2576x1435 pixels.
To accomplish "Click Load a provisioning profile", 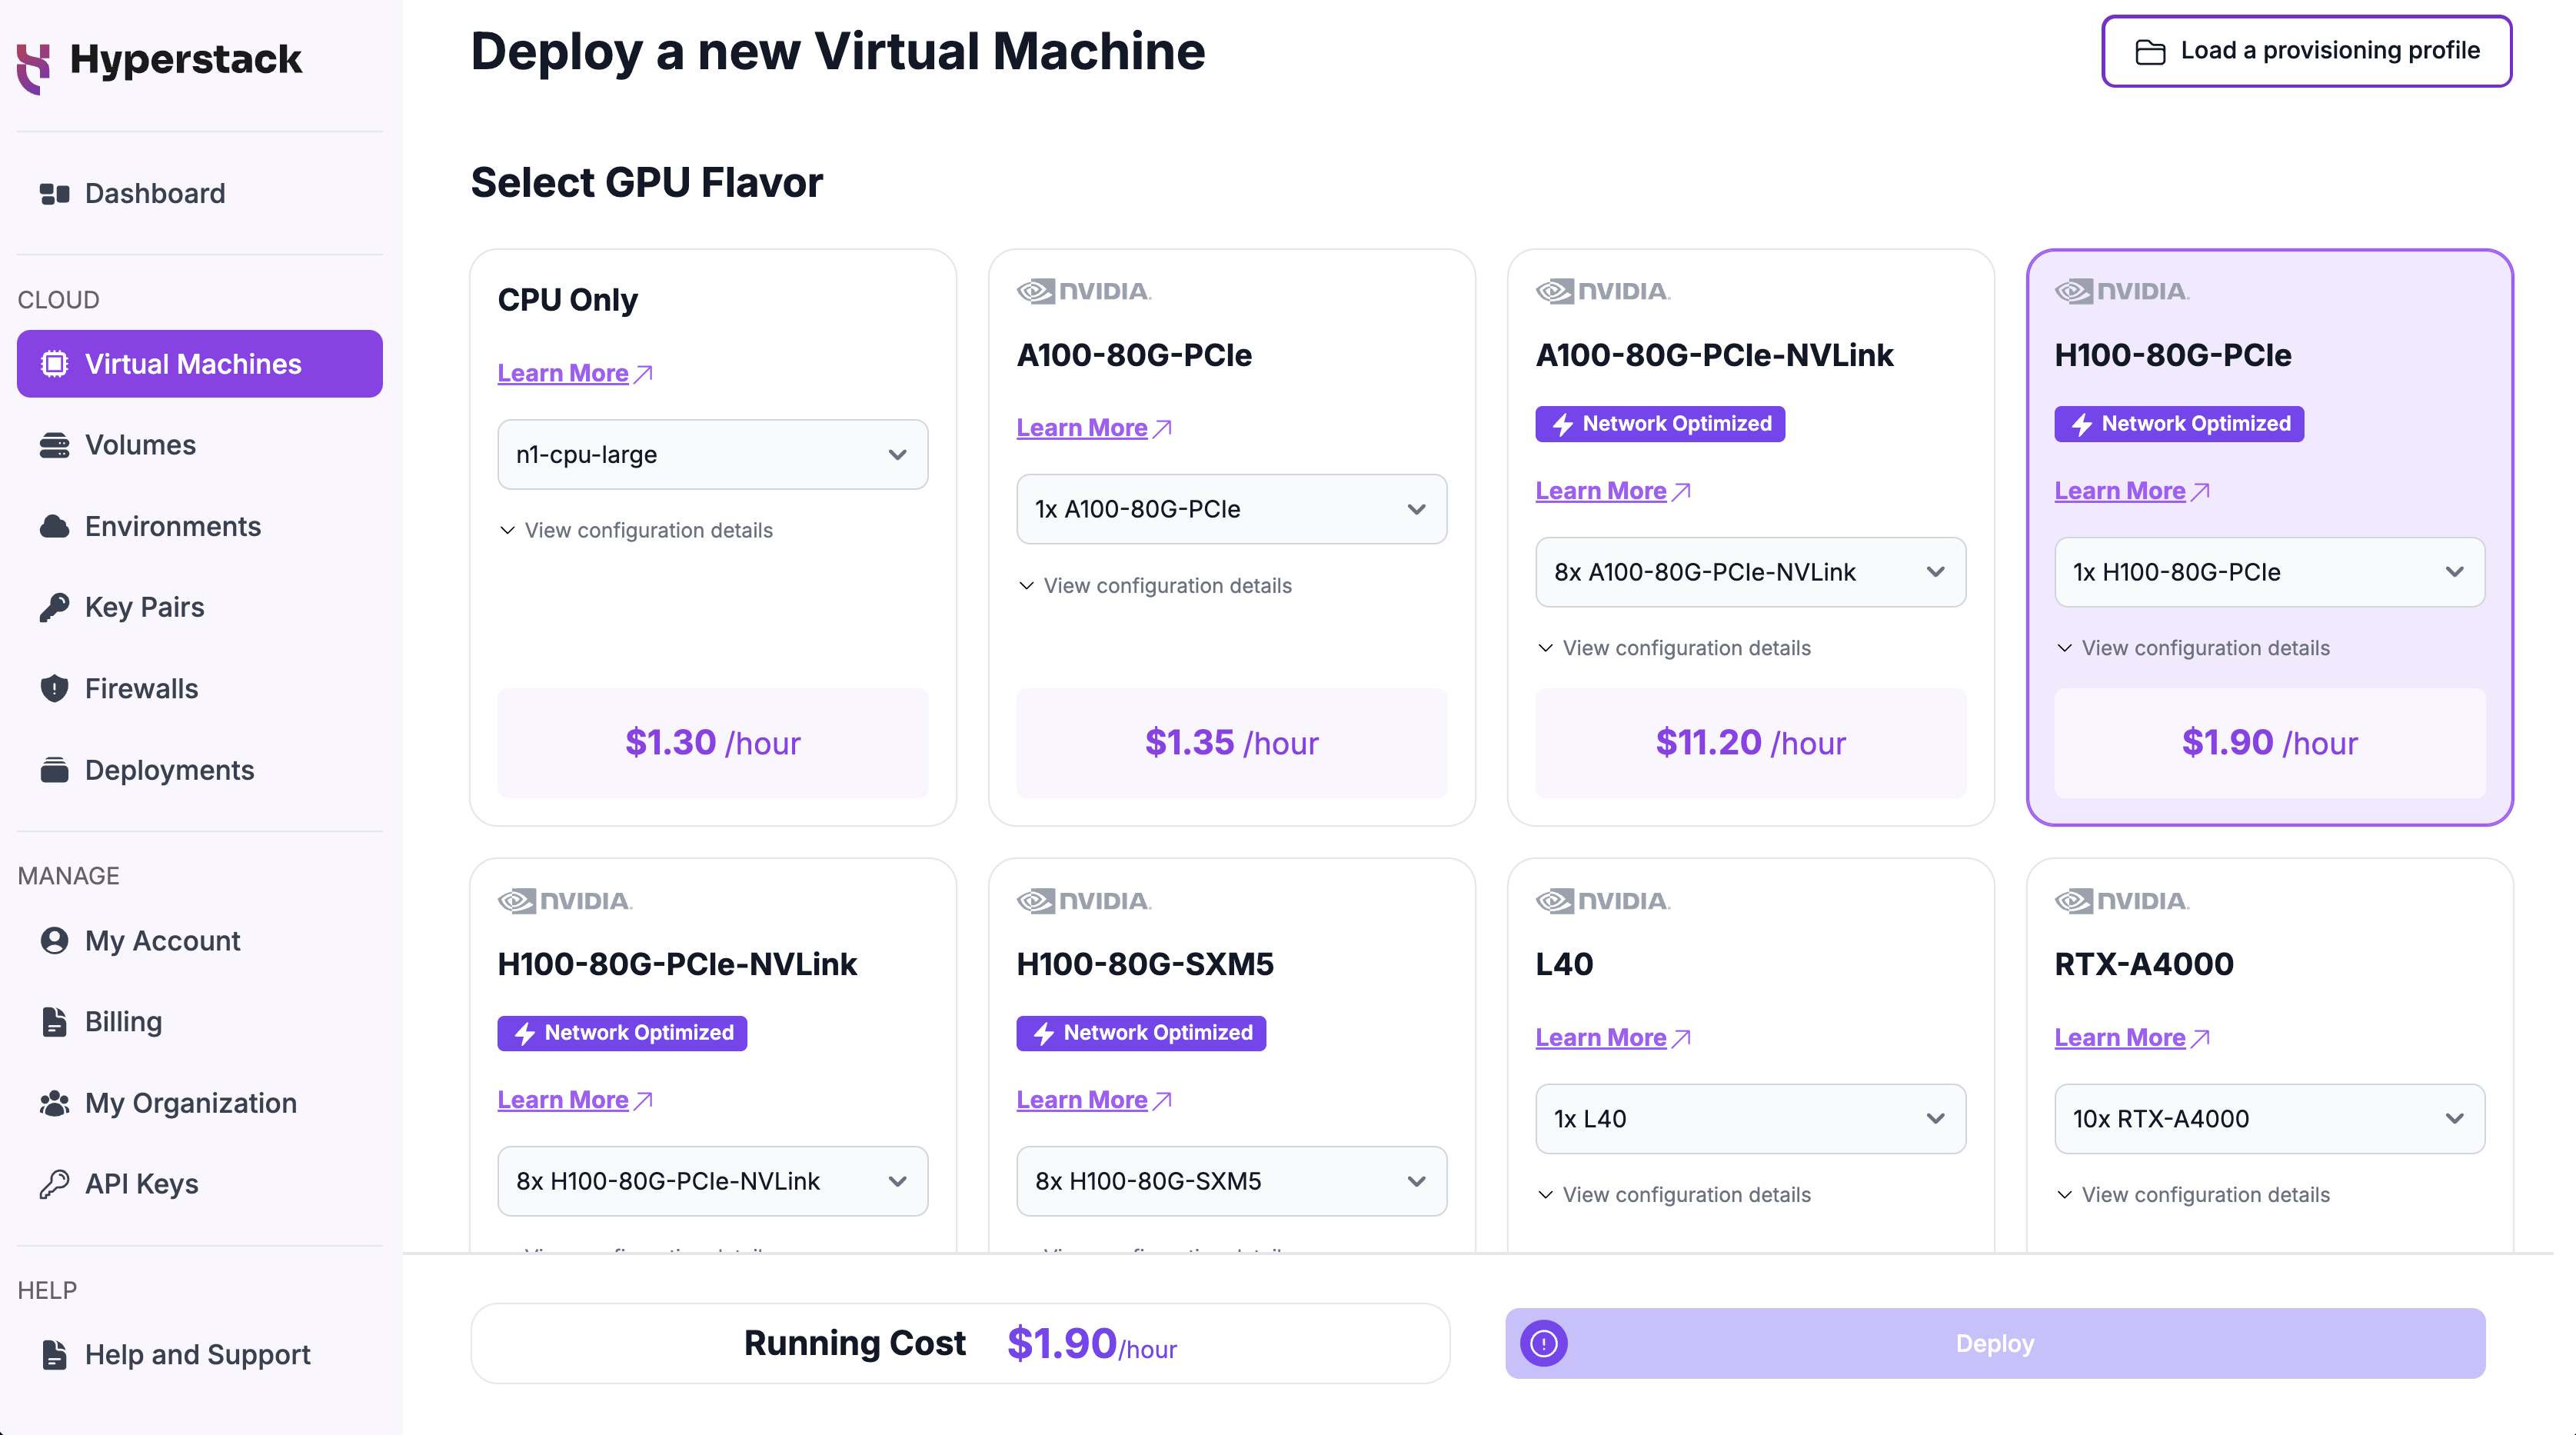I will (2306, 50).
